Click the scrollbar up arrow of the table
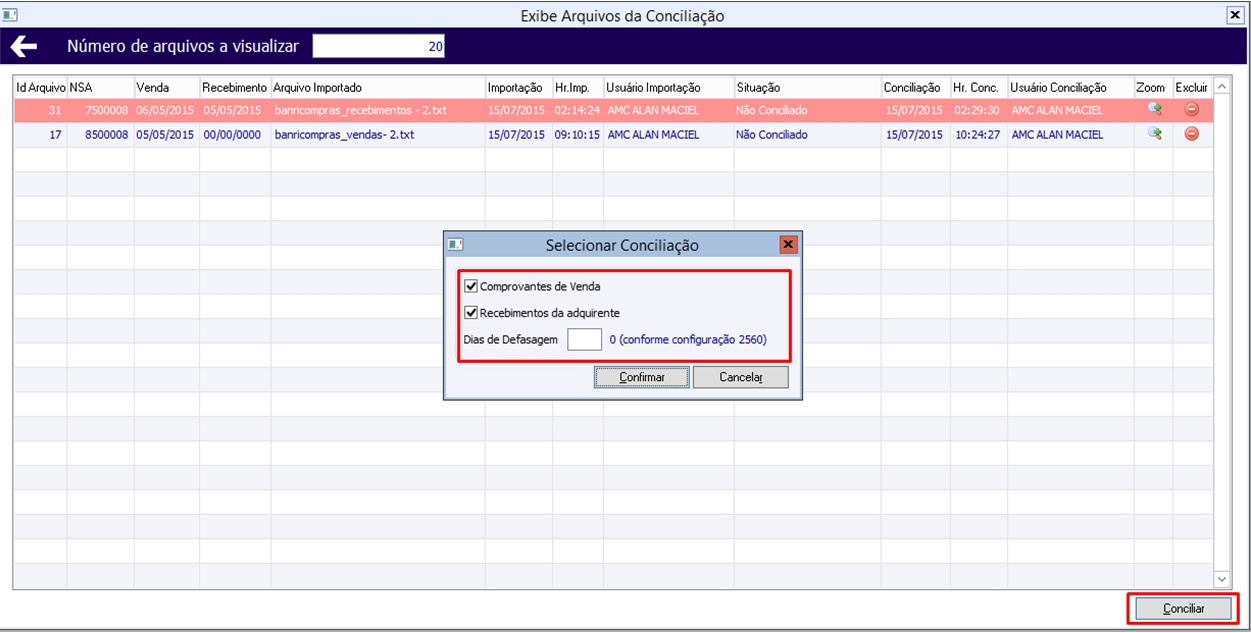Viewport: 1251px width, 633px height. click(x=1222, y=88)
